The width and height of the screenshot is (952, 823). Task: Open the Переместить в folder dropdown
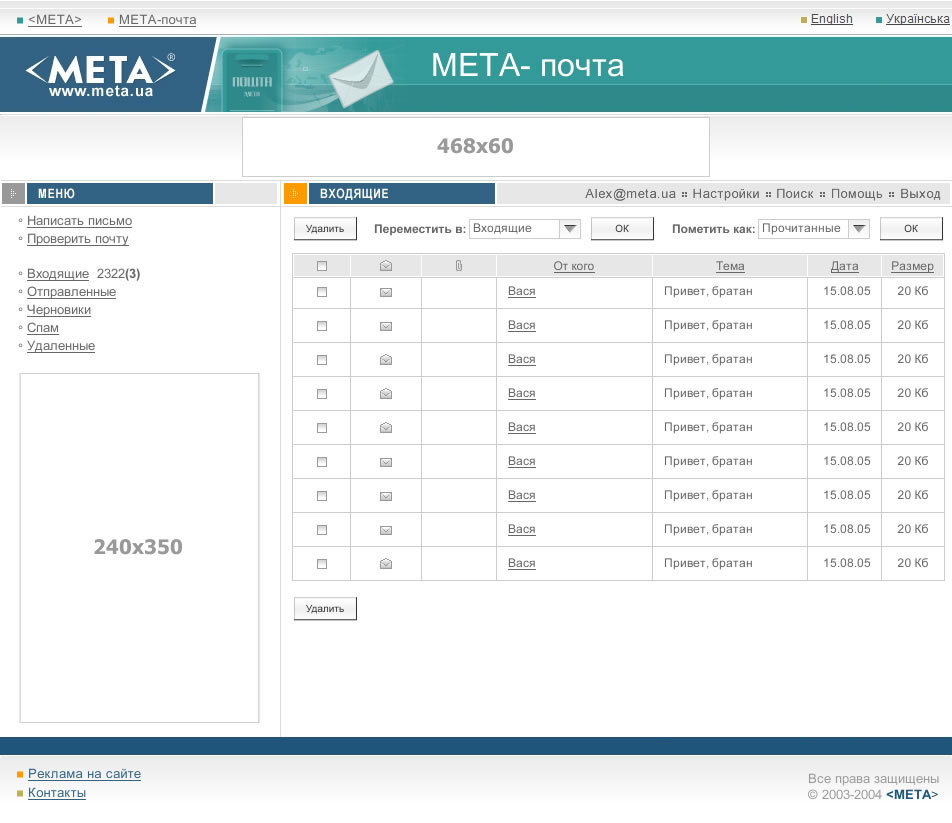525,229
